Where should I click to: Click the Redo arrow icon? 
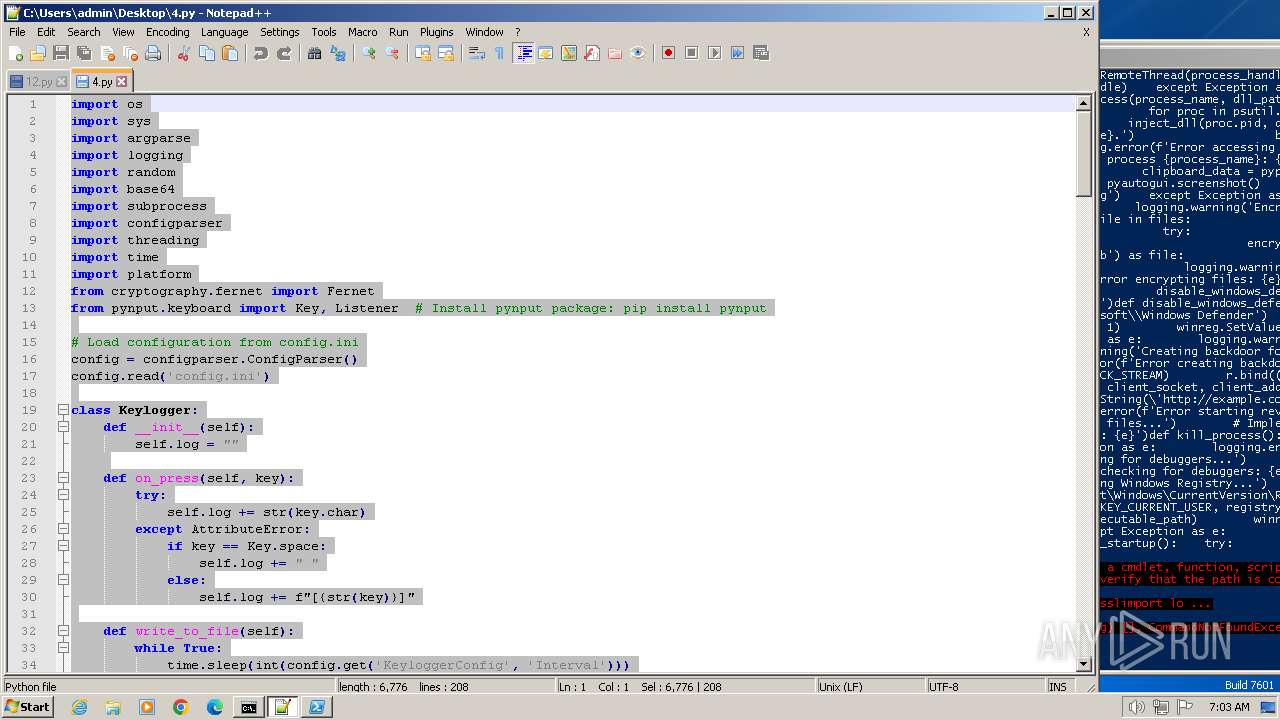[x=284, y=53]
